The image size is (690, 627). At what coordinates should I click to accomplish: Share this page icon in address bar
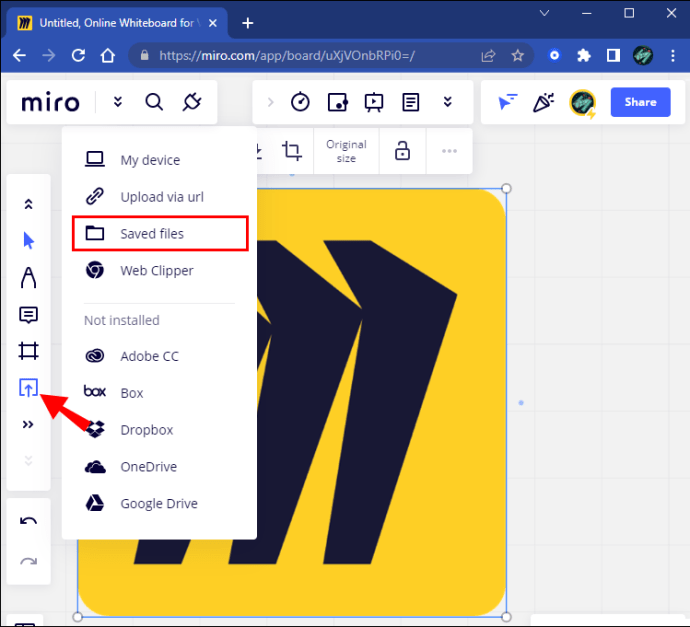point(488,56)
